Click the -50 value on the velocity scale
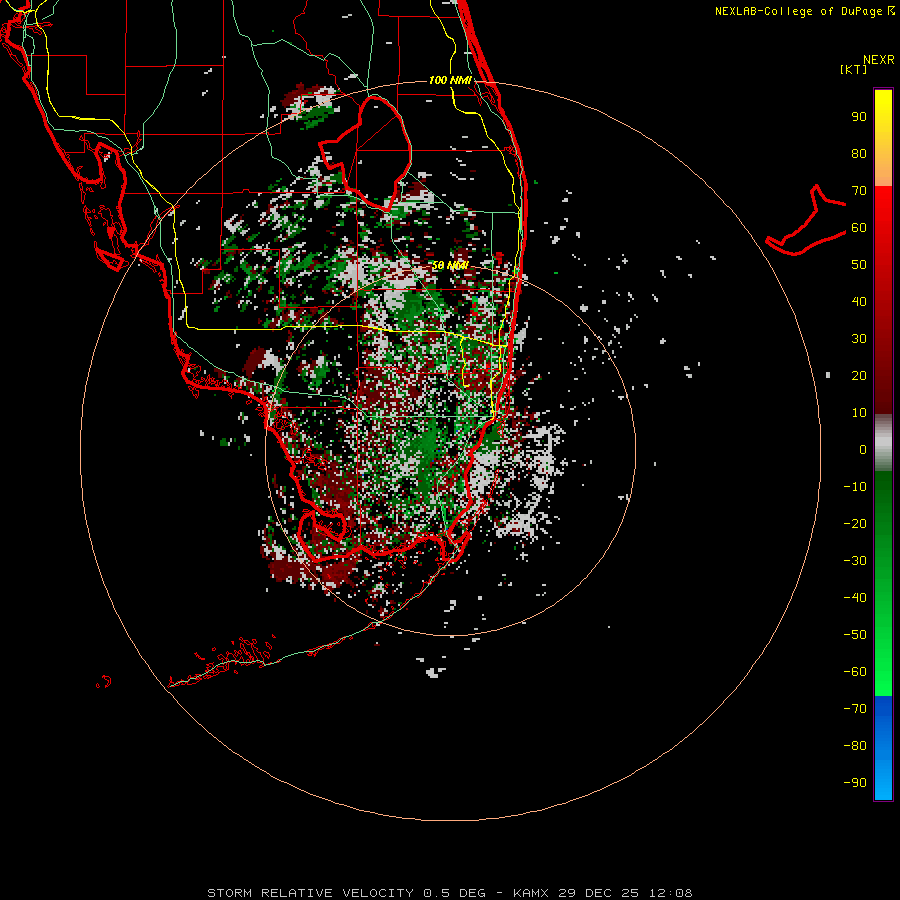The height and width of the screenshot is (900, 900). tap(855, 635)
